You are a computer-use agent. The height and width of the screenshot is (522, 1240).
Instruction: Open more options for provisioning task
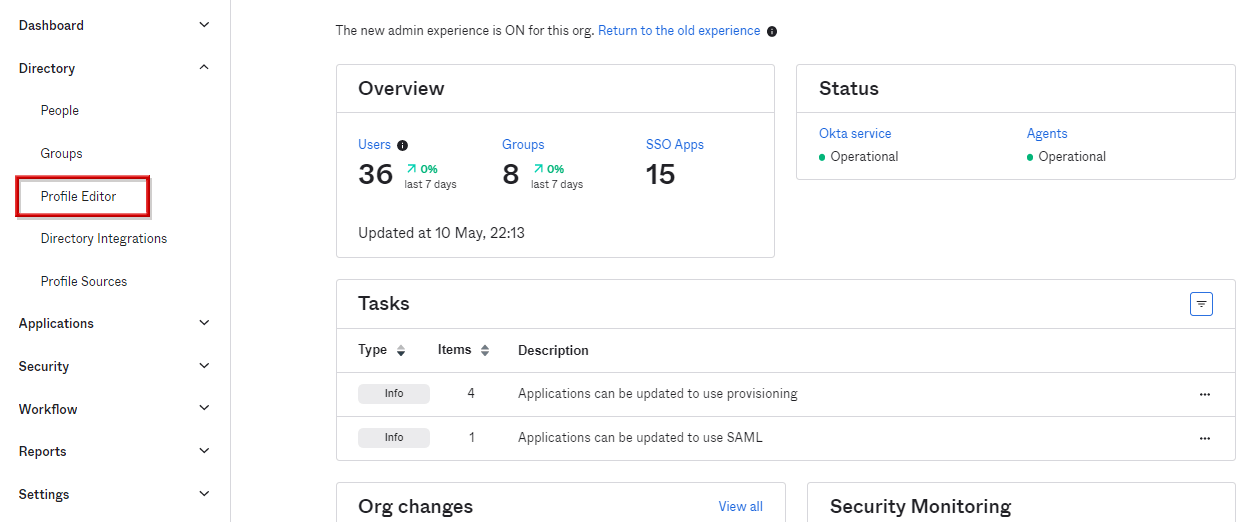(x=1204, y=394)
